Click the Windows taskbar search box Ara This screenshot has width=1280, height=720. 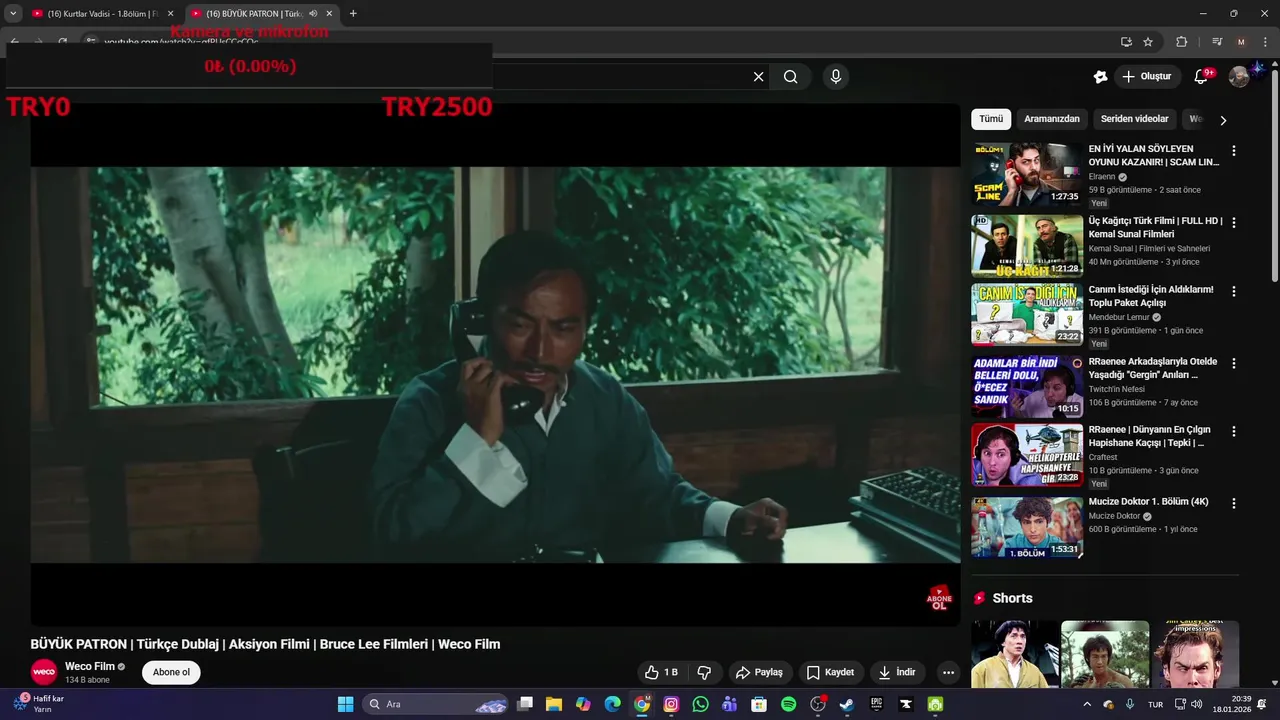(436, 704)
